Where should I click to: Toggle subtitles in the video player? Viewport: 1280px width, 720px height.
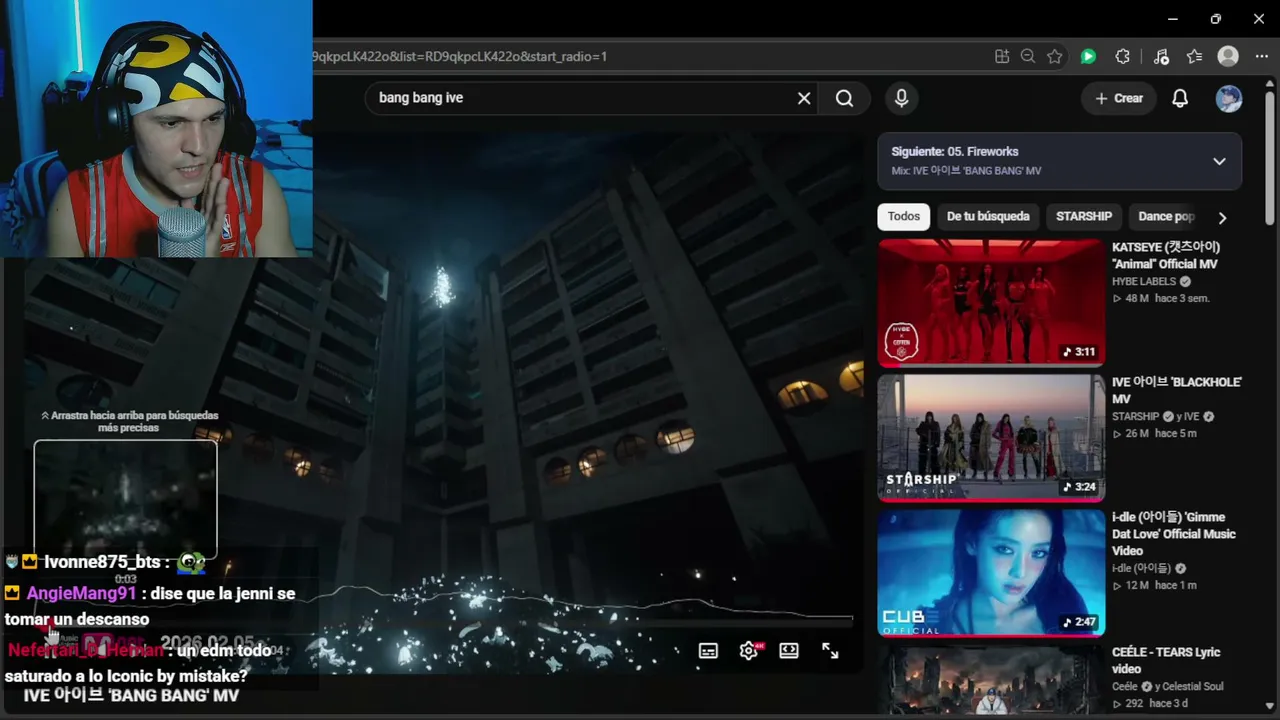708,651
